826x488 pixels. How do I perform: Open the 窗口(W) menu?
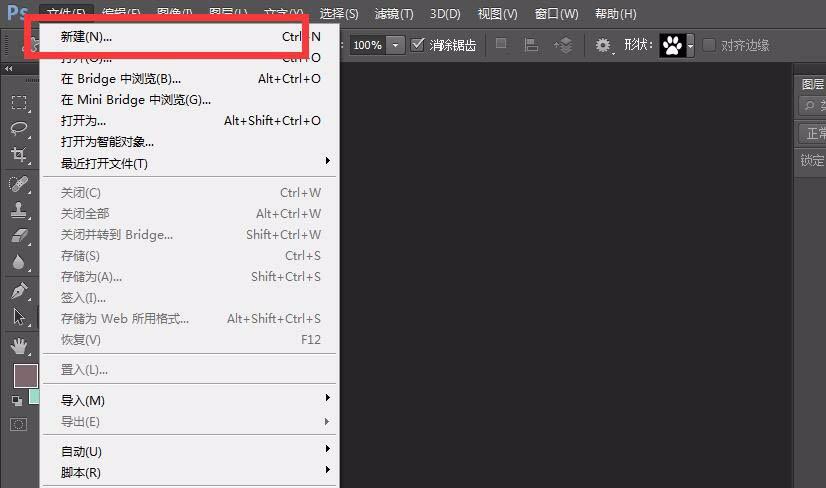[x=556, y=14]
